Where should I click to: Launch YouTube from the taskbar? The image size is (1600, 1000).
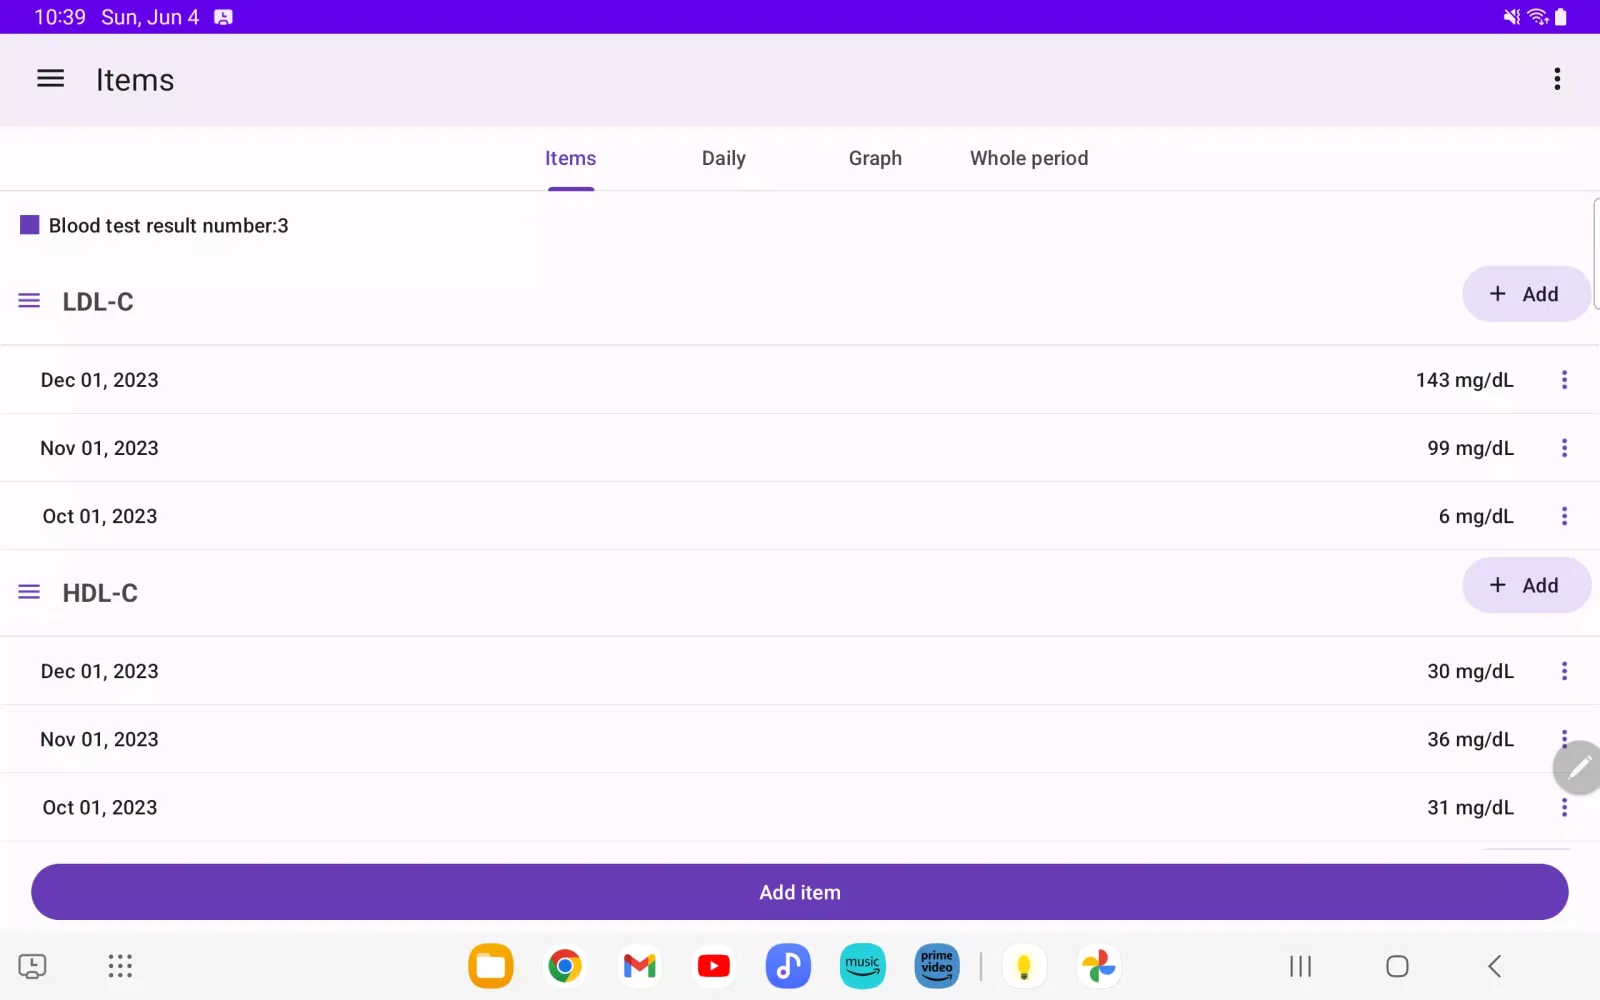713,966
